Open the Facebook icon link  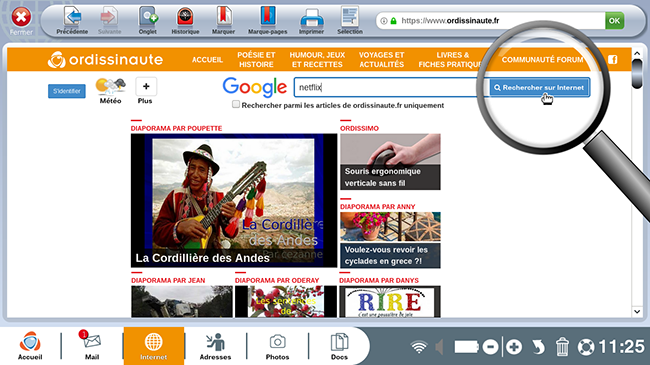(x=613, y=60)
